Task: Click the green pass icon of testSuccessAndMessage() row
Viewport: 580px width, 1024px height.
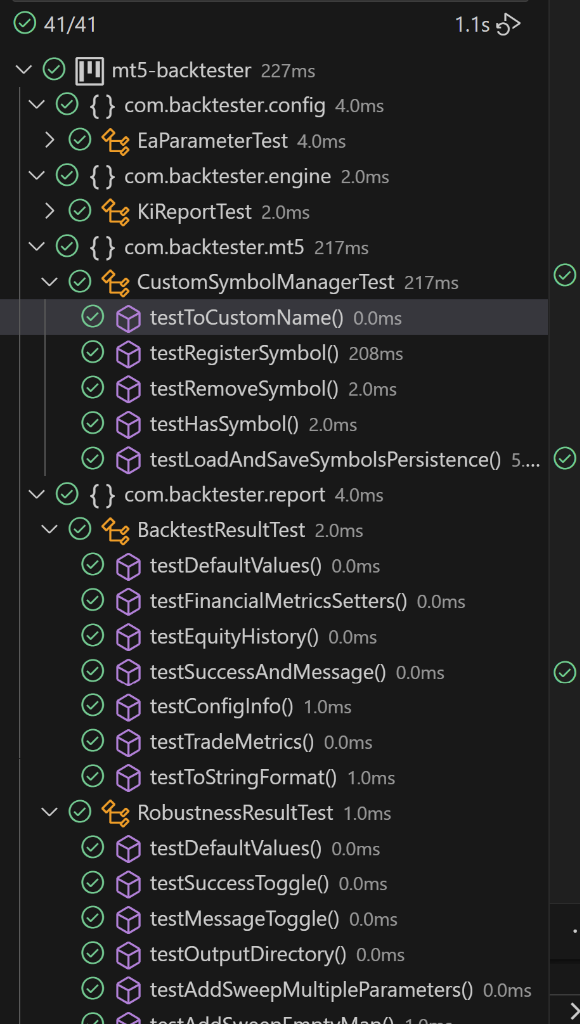Action: (x=93, y=671)
